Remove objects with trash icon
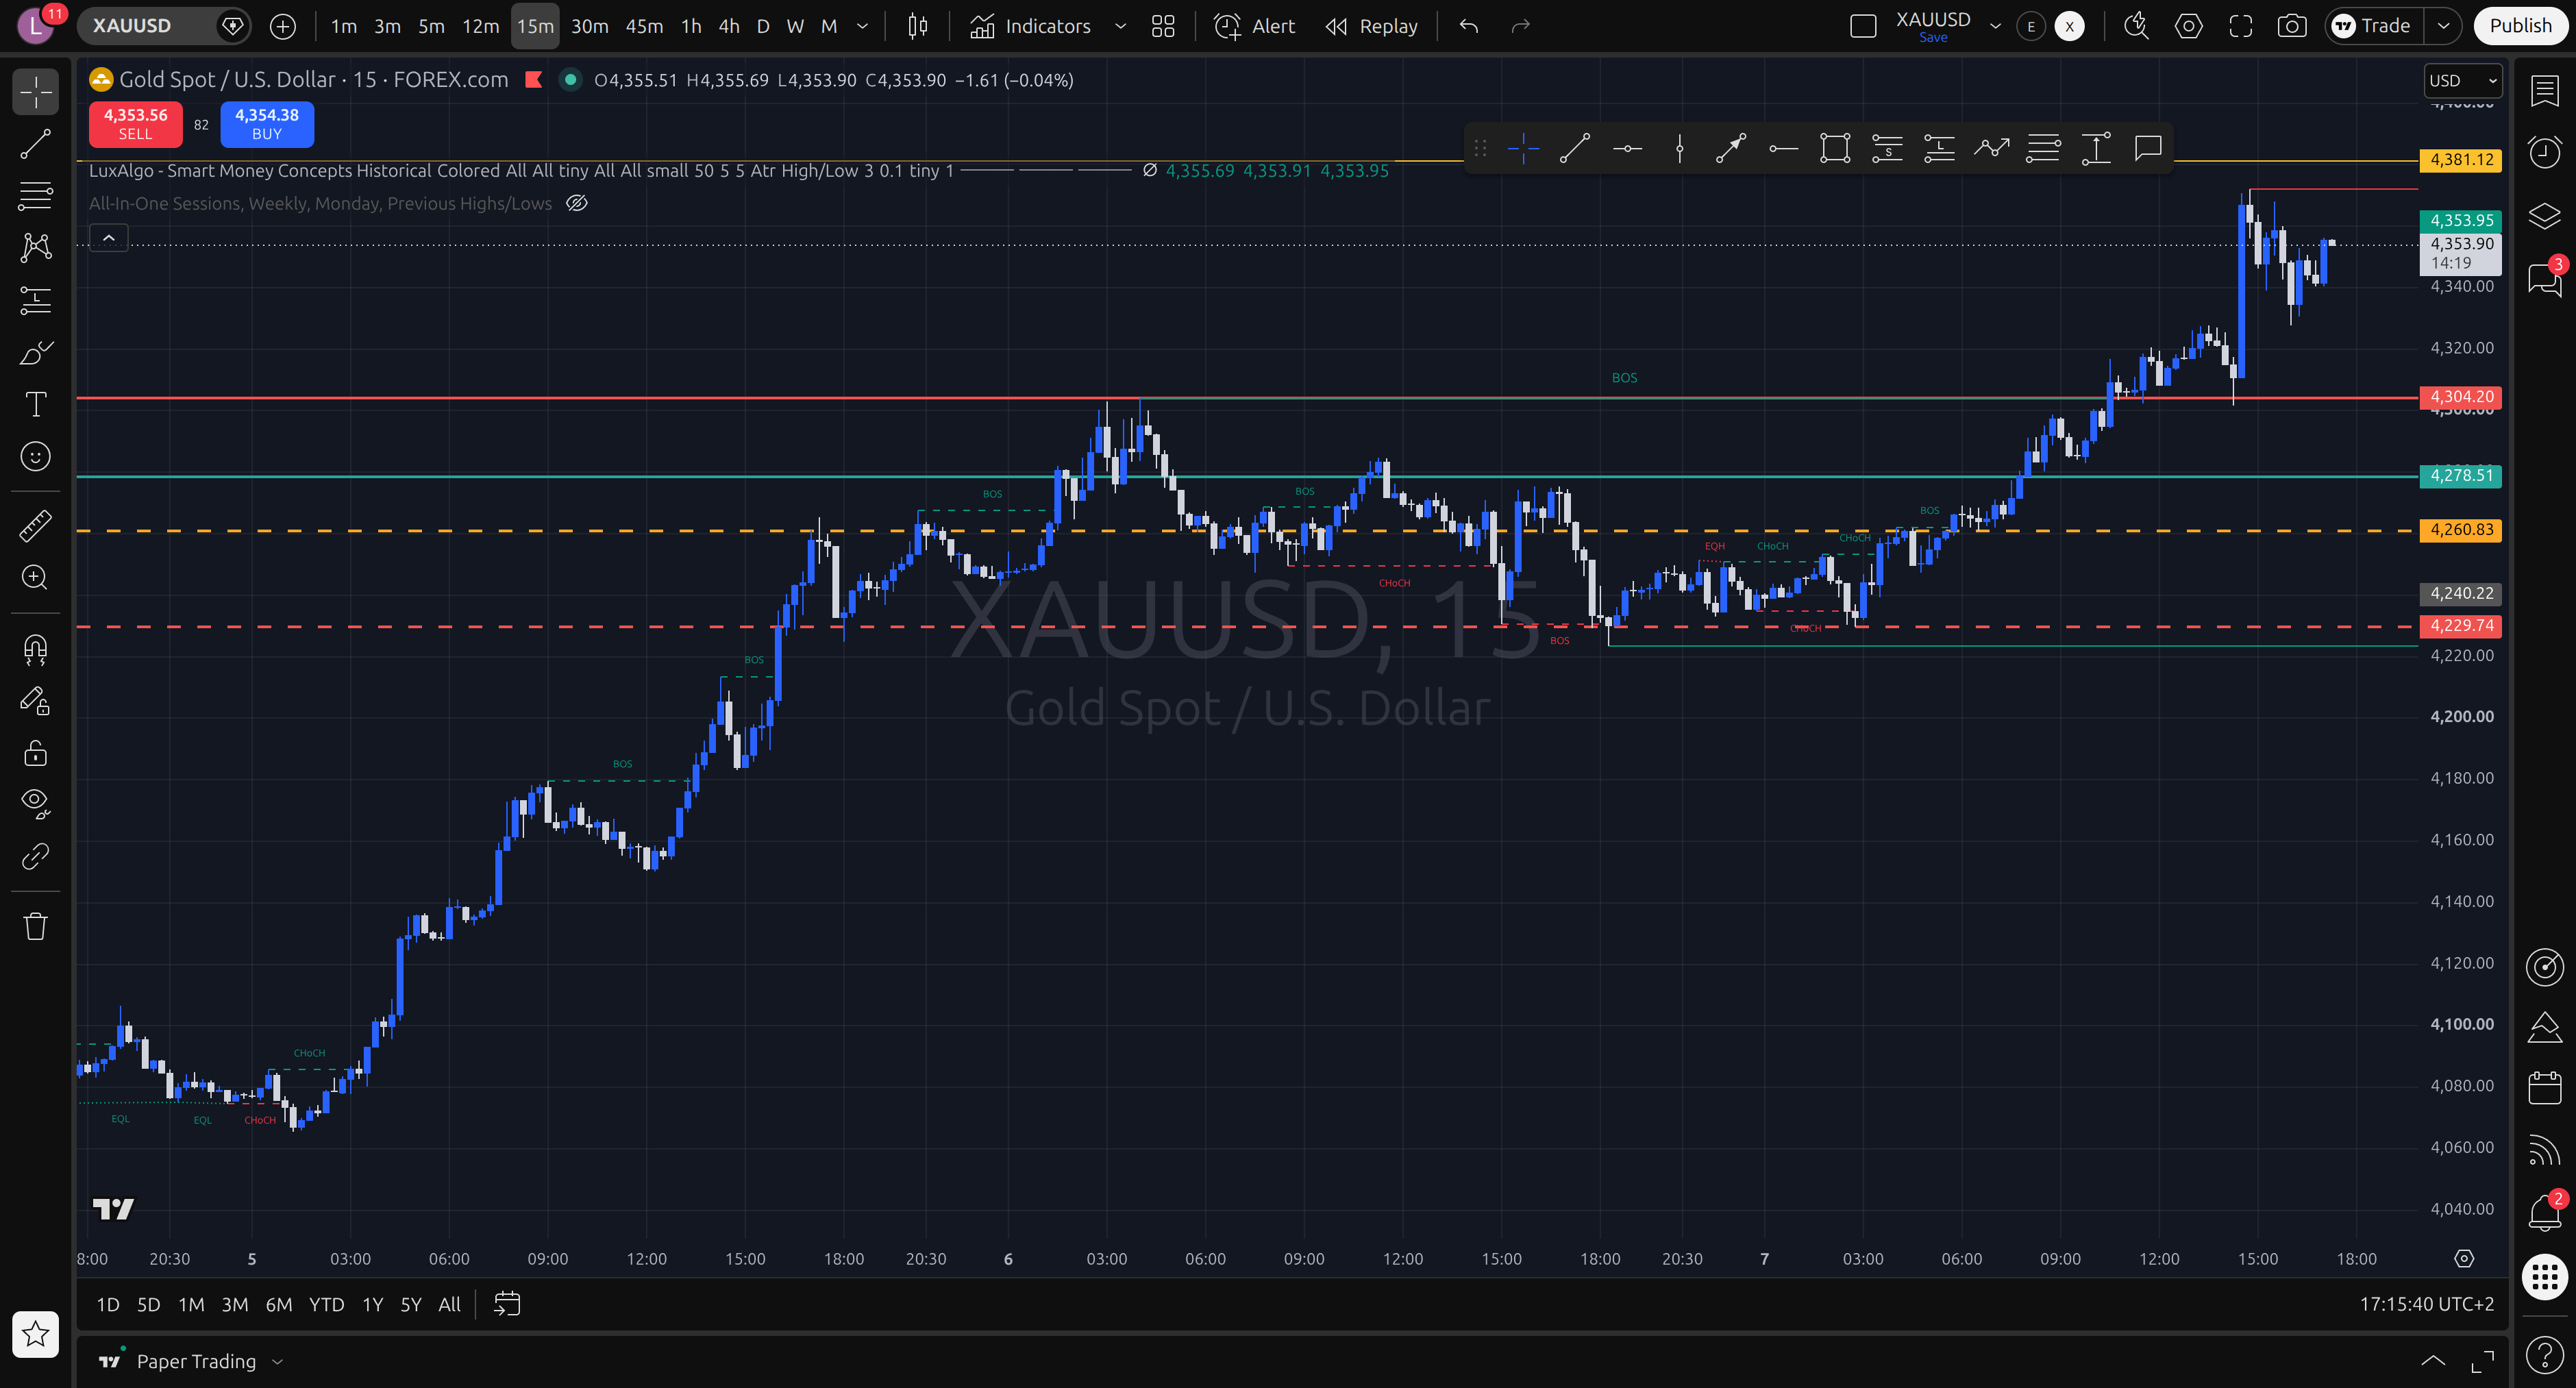 click(36, 926)
